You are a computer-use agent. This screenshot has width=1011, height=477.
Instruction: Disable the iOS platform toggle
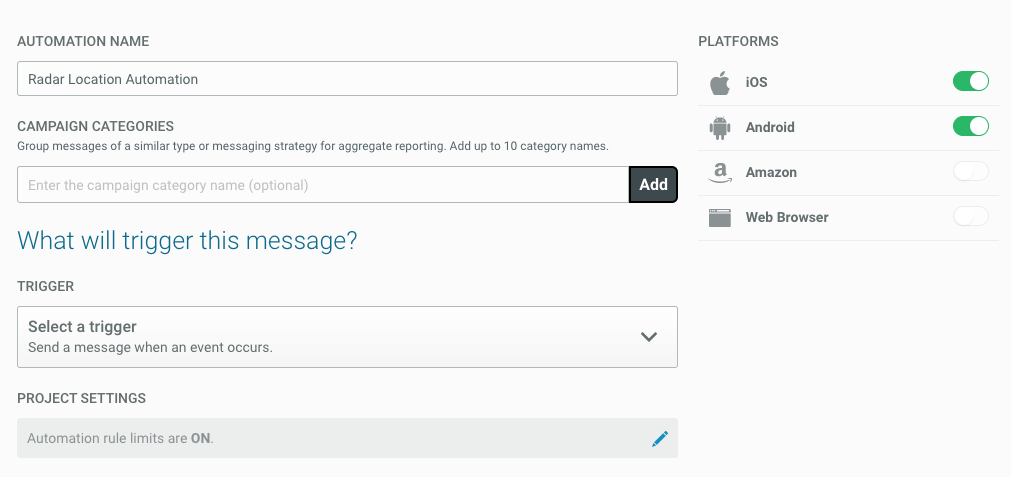coord(970,82)
